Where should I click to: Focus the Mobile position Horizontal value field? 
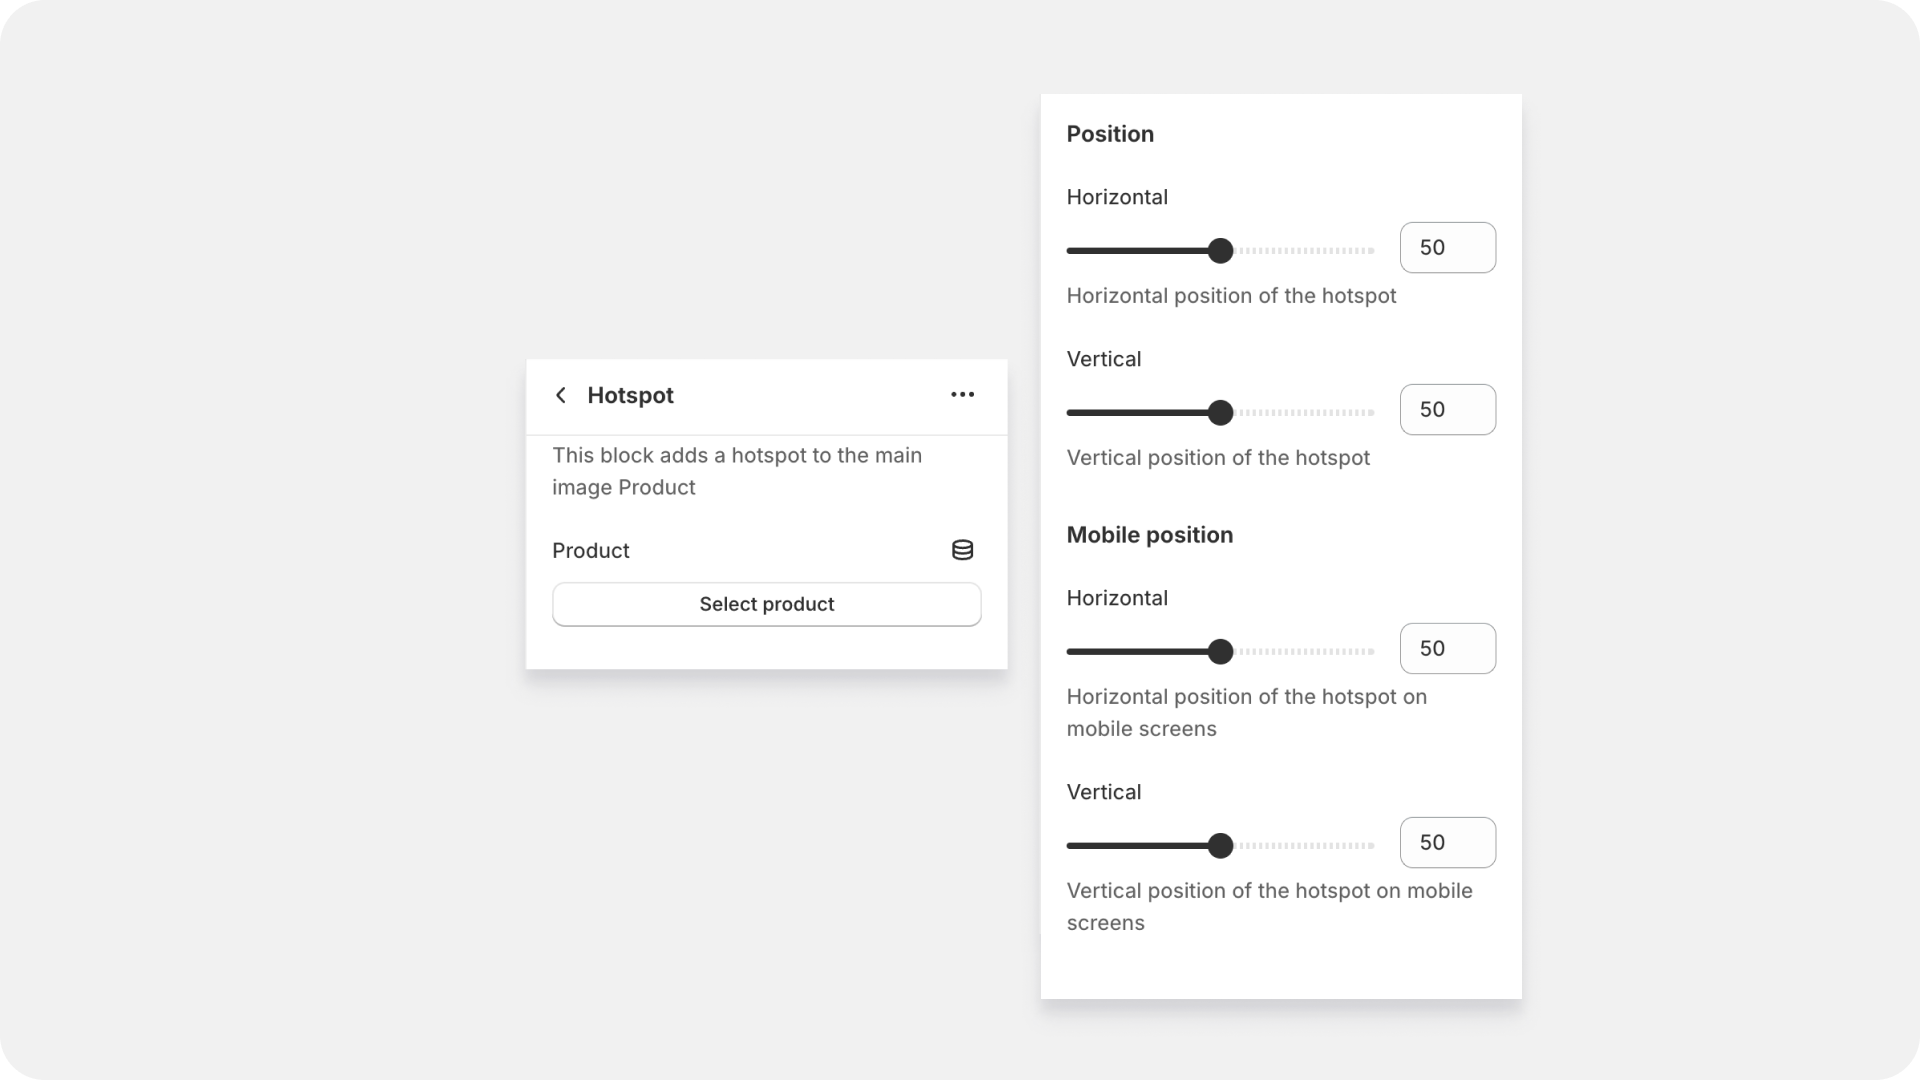[1448, 649]
